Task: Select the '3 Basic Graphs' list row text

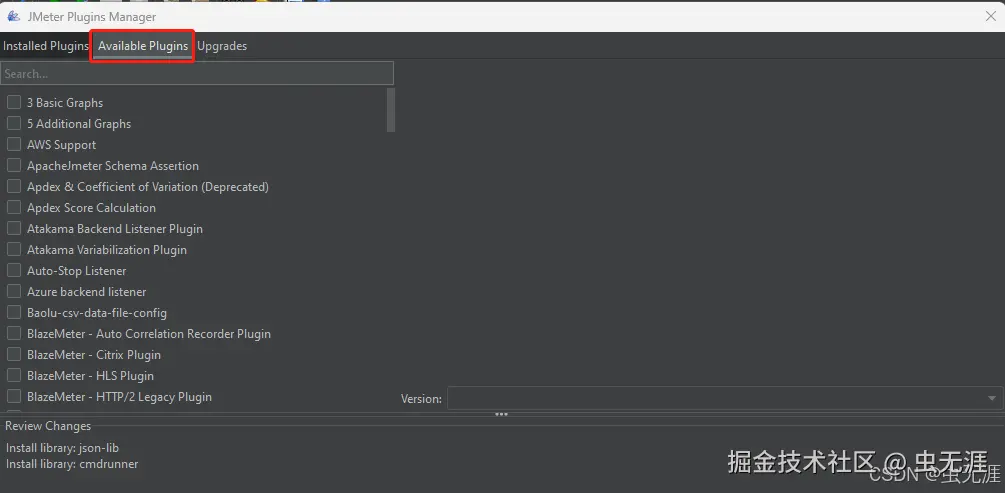Action: tap(65, 103)
